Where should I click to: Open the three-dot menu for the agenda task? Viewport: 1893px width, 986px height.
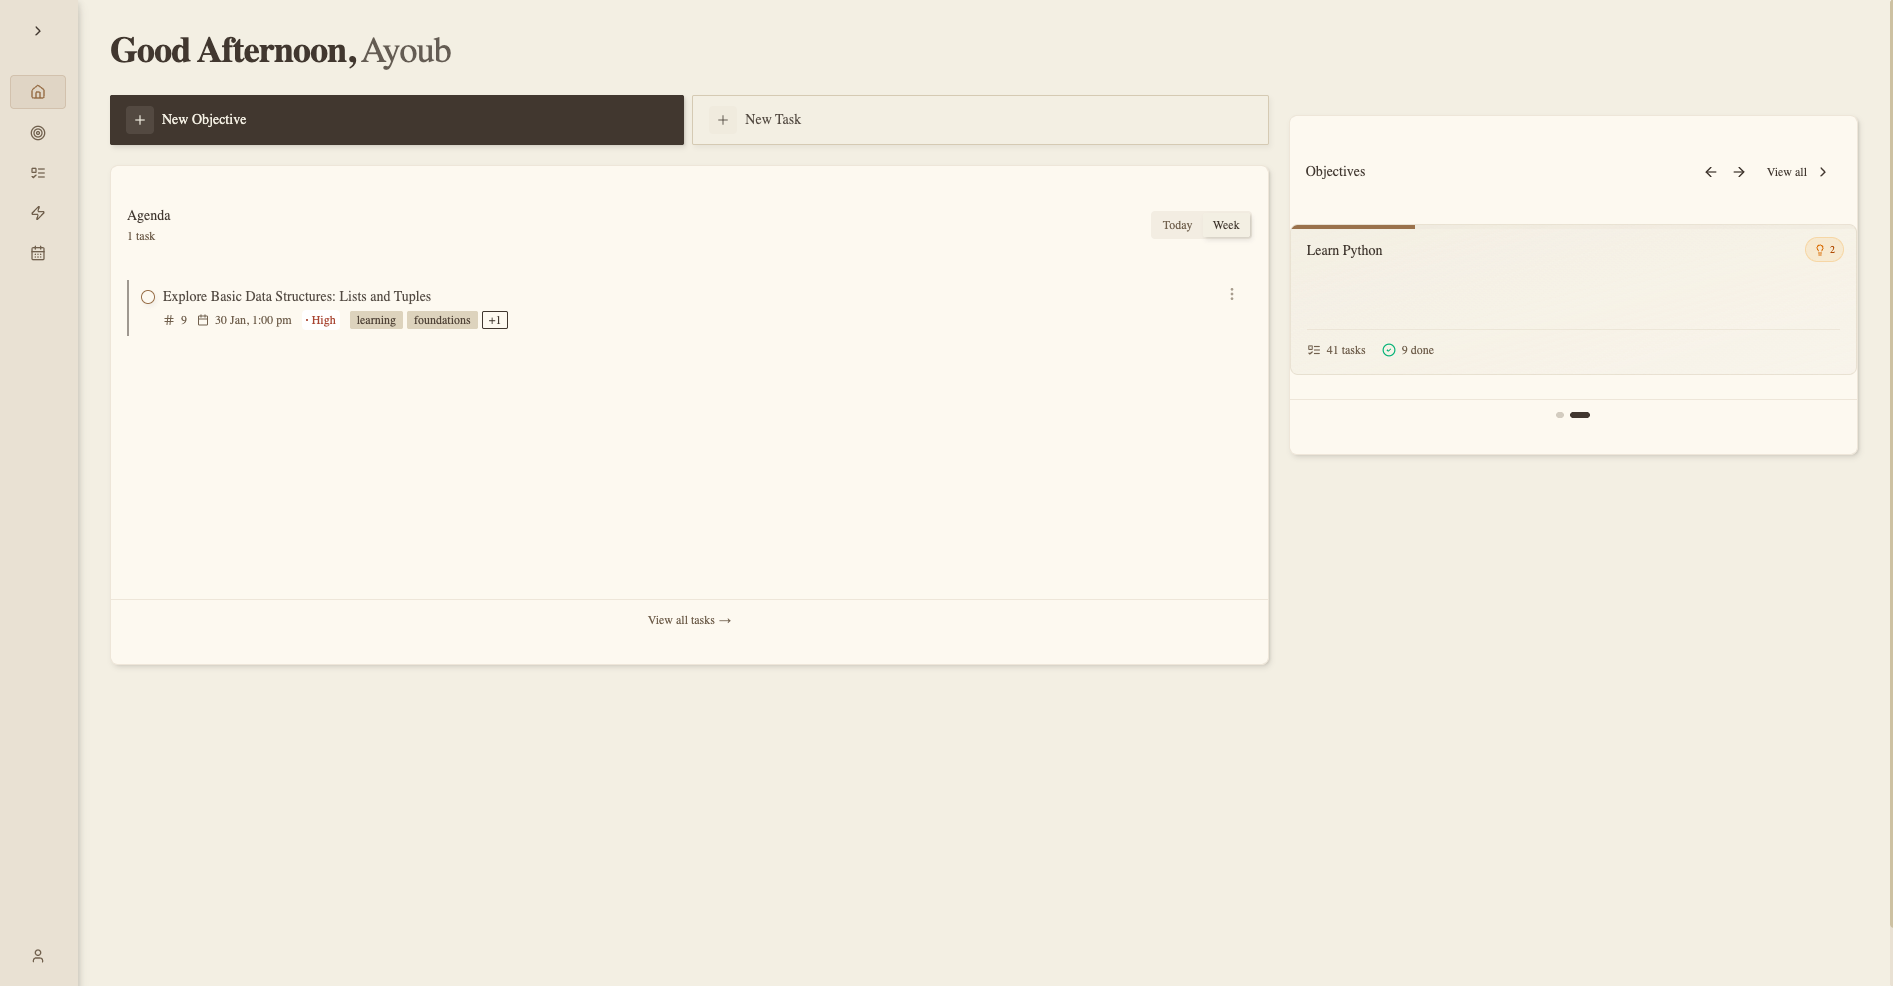[x=1232, y=294]
